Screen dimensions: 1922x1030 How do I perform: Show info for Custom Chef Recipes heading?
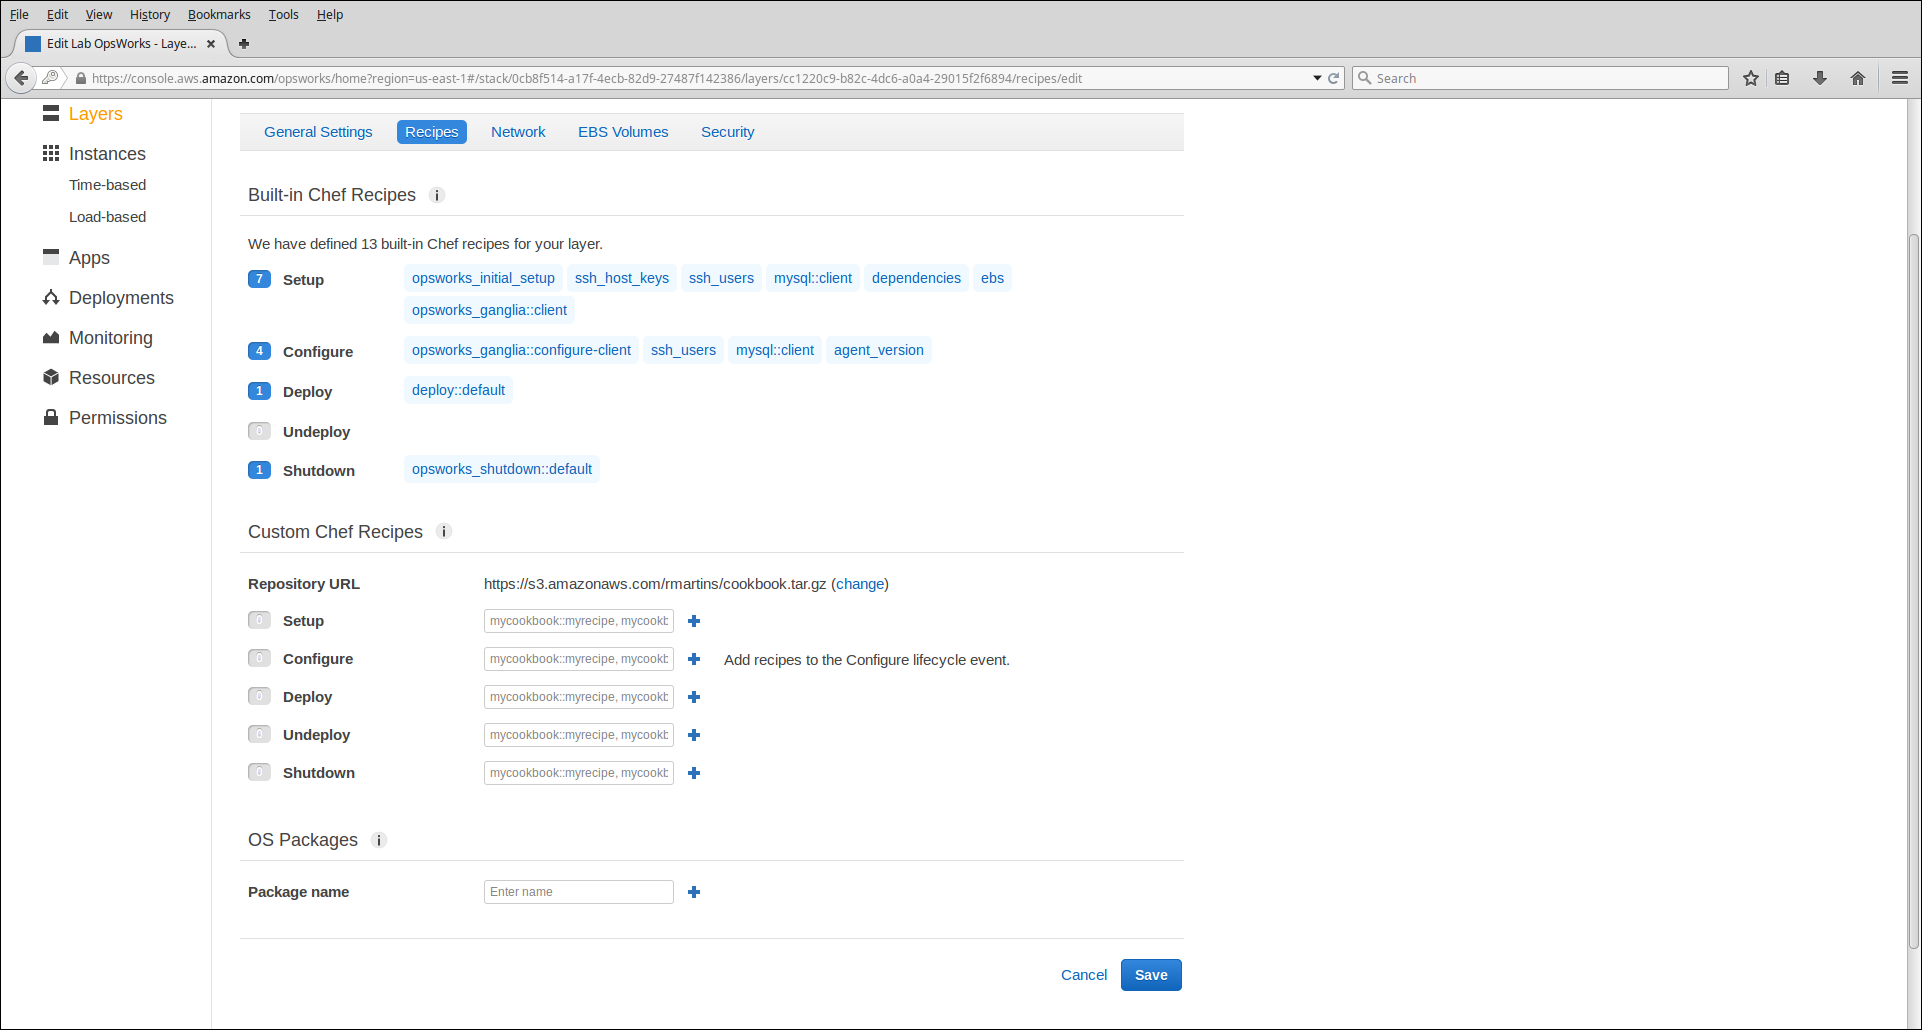coord(444,532)
